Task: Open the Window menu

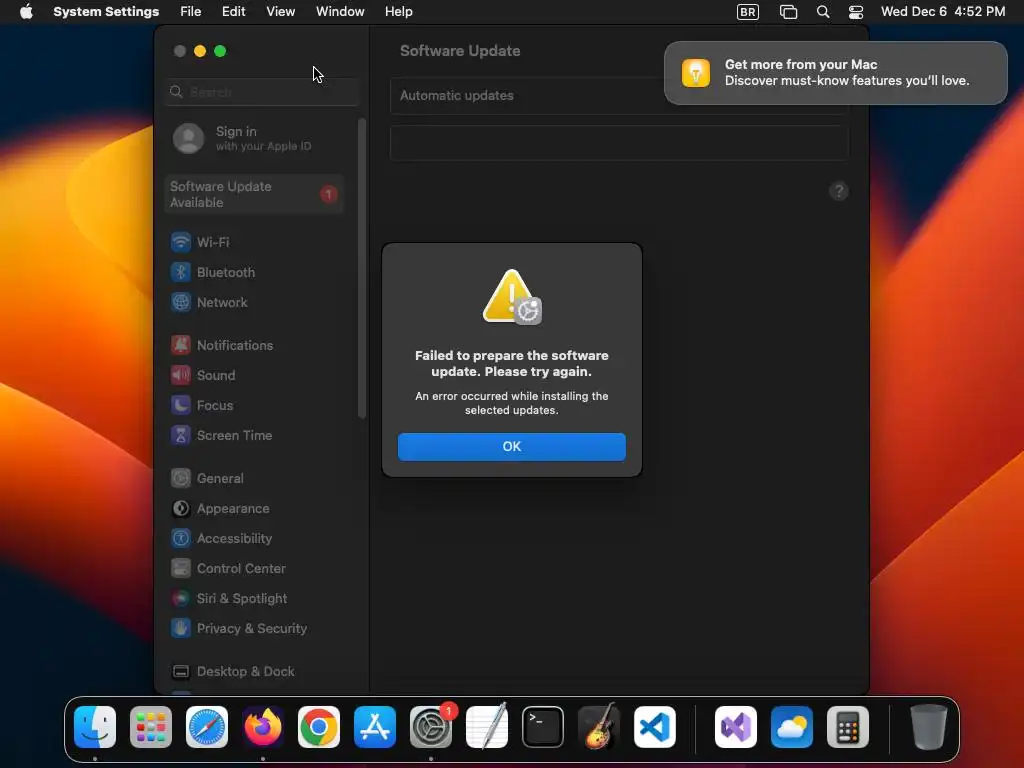Action: [x=340, y=12]
